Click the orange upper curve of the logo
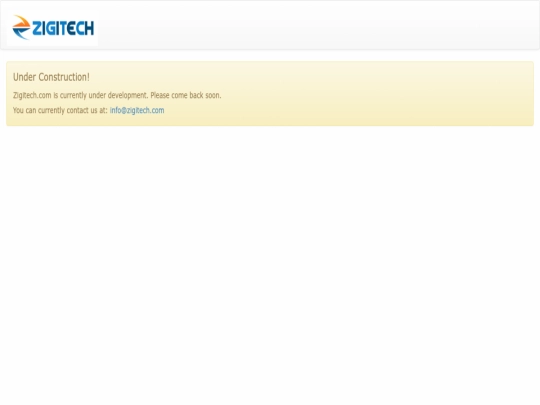540x405 pixels. [23, 21]
